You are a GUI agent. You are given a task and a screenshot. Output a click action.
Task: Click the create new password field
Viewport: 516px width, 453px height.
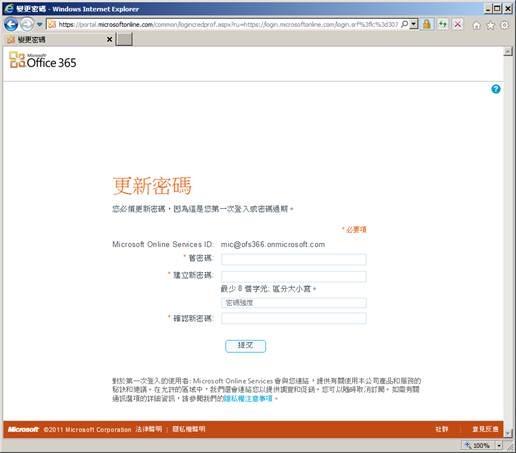294,277
